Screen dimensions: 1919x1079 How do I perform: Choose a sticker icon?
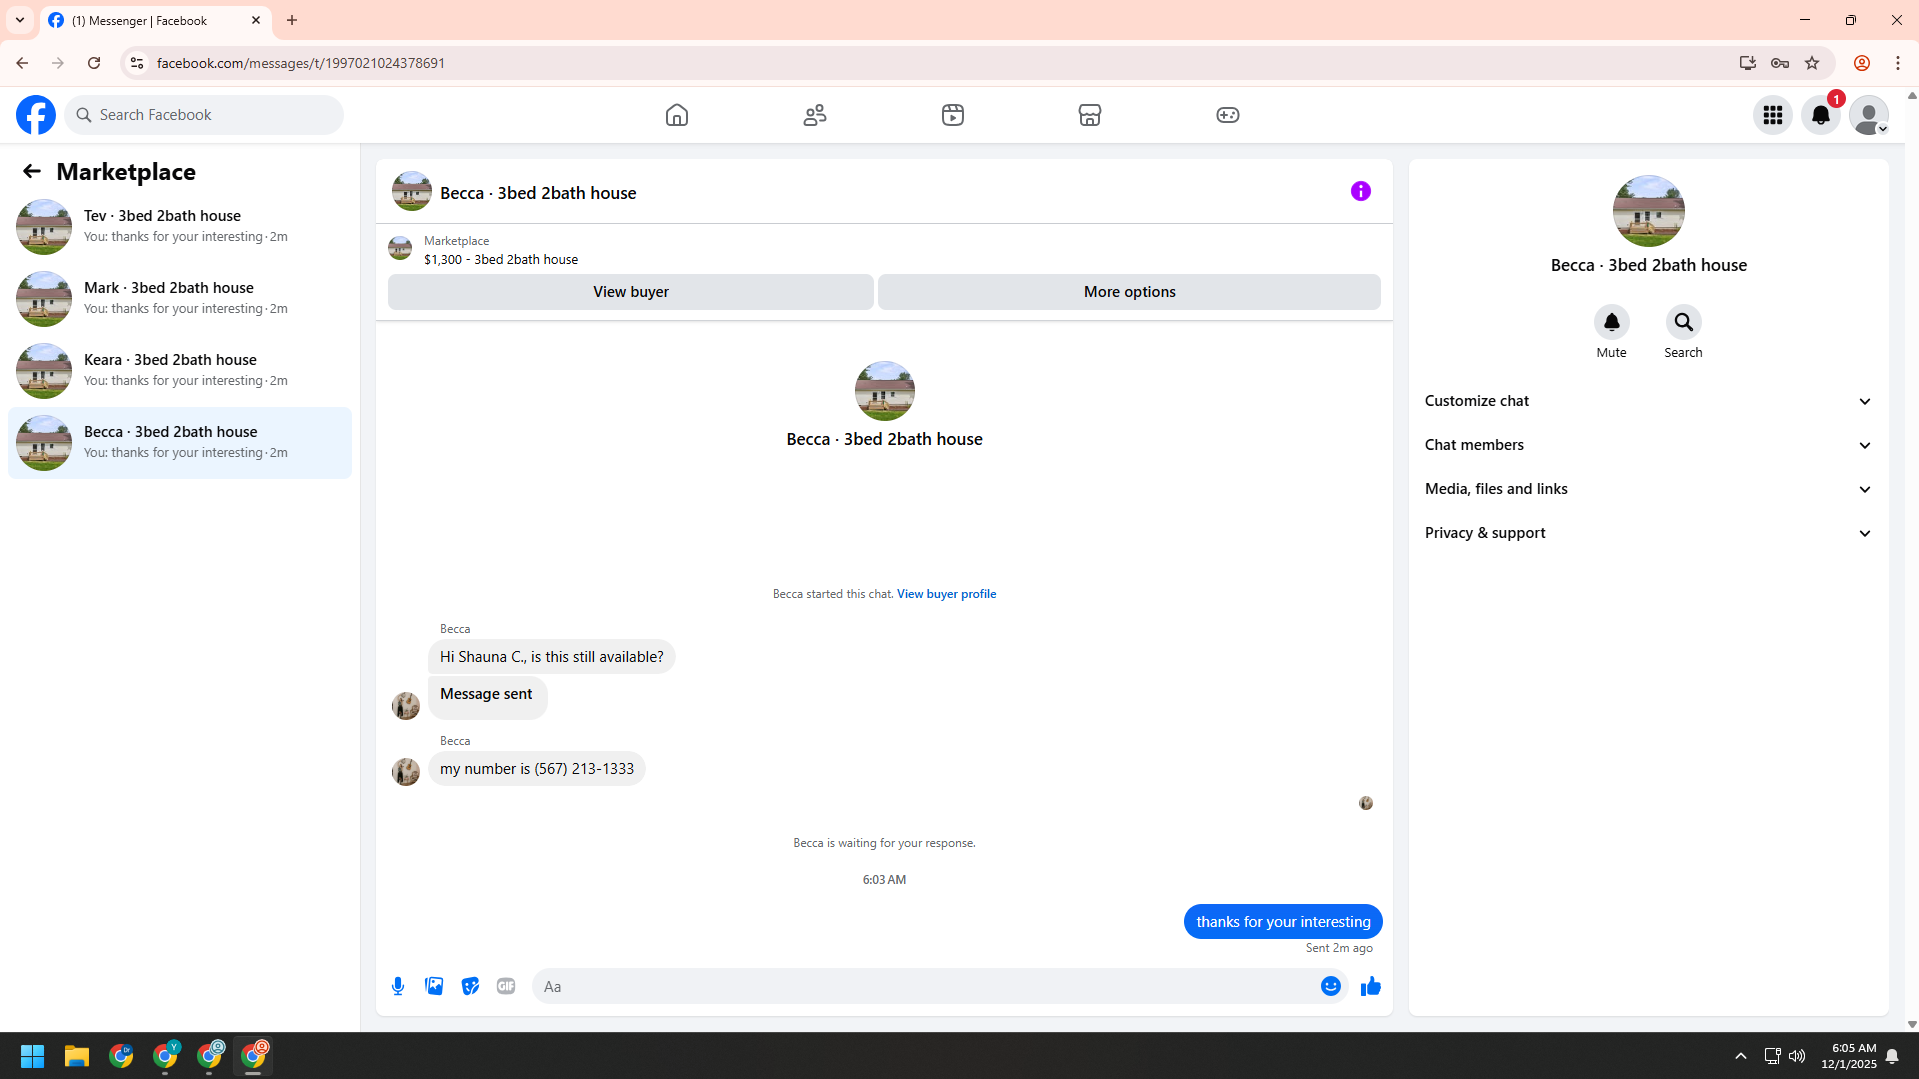tap(470, 986)
